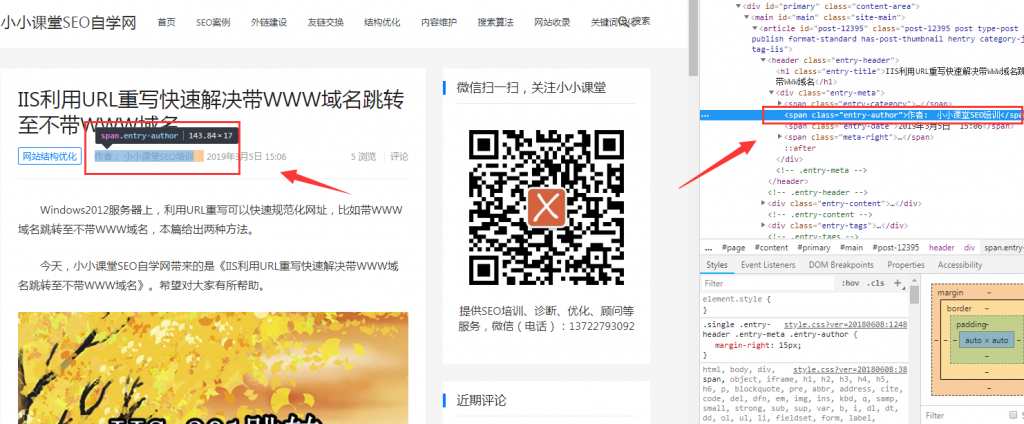Open SEO案例 navigation item
Screen dimensions: 1024x424
[213, 22]
